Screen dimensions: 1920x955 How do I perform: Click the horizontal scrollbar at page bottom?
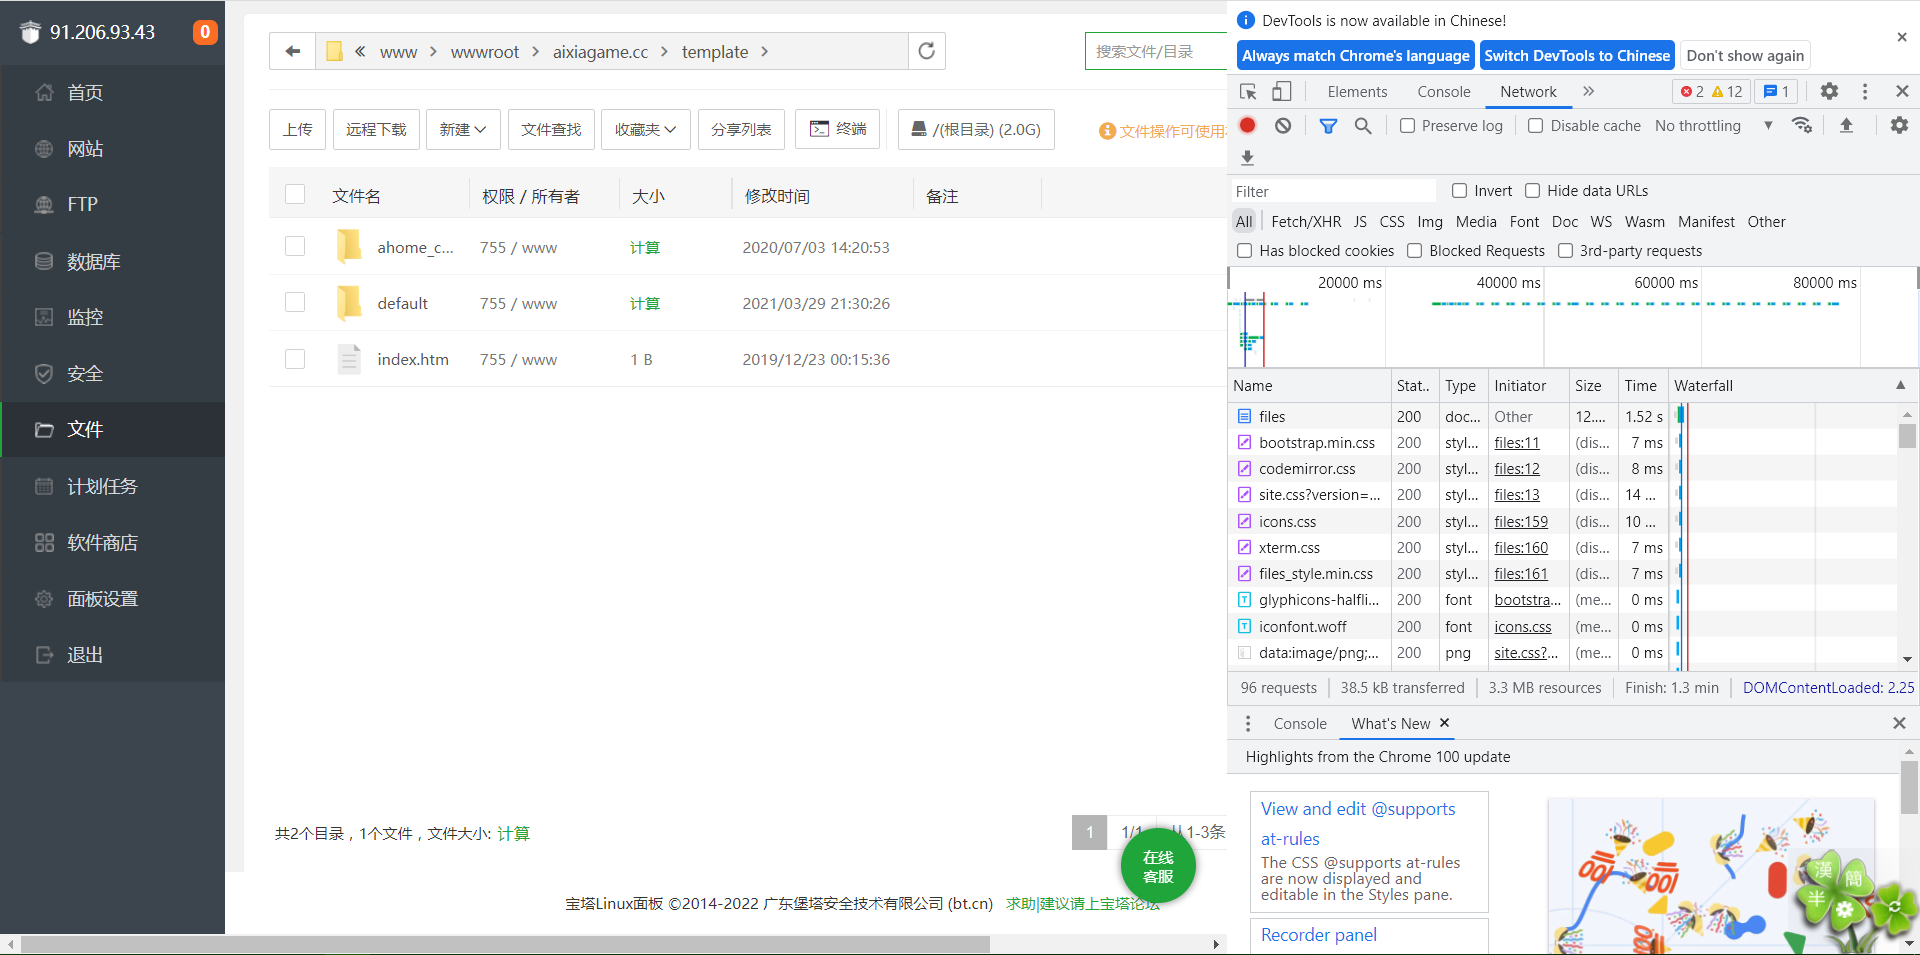505,944
